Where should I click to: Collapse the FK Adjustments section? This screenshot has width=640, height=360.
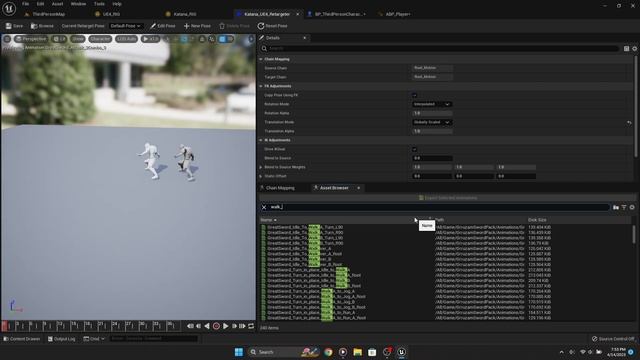coord(261,86)
